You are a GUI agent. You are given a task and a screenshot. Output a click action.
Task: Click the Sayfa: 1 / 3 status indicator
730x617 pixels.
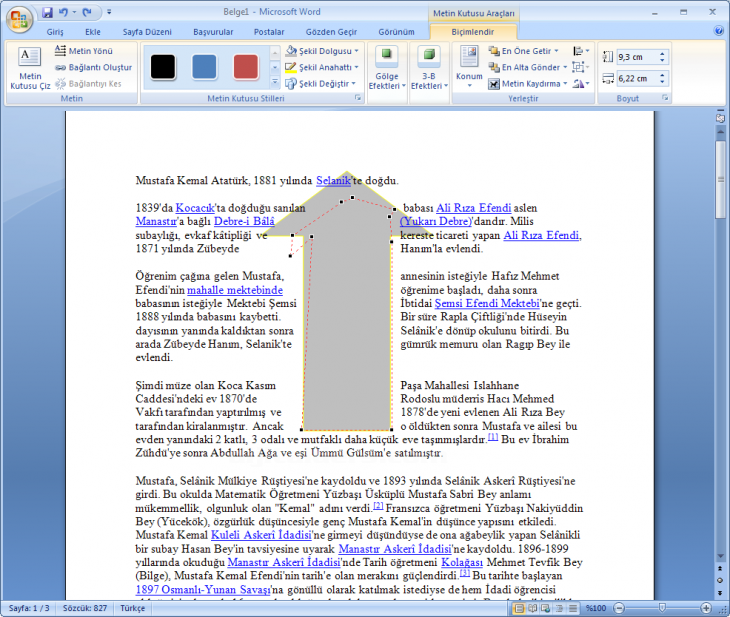coord(29,608)
